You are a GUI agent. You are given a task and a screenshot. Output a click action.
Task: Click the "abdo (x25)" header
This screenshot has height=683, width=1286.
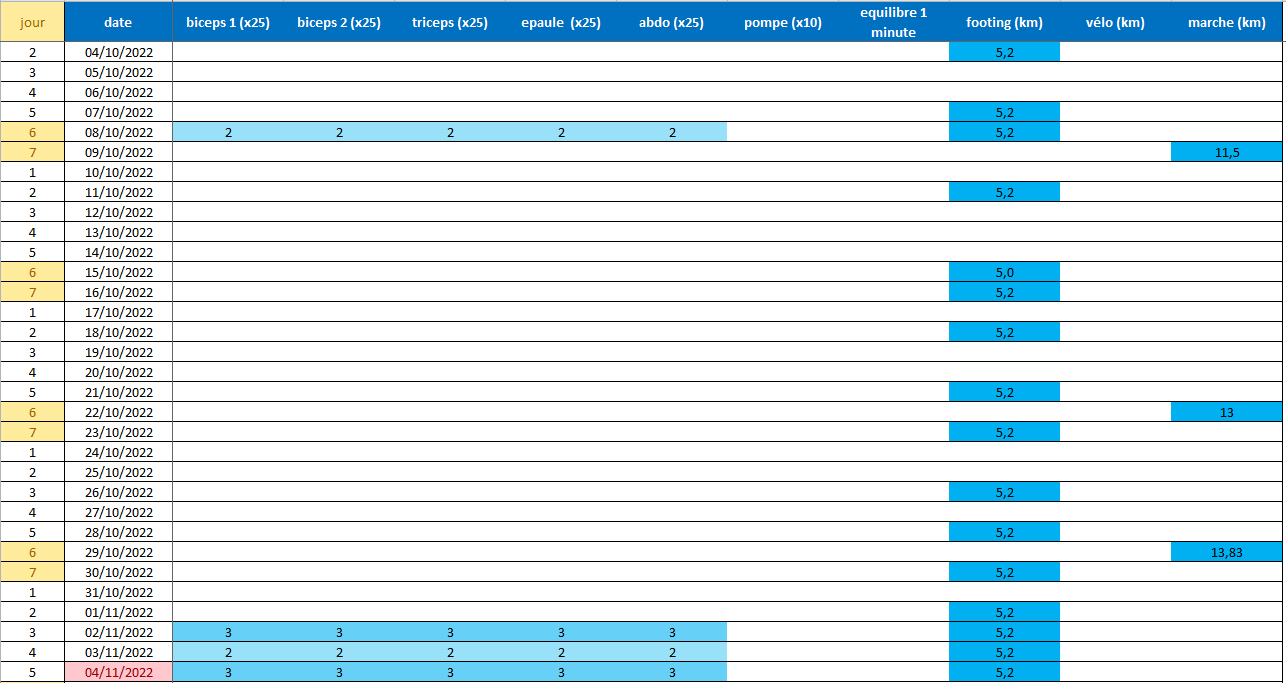tap(672, 22)
